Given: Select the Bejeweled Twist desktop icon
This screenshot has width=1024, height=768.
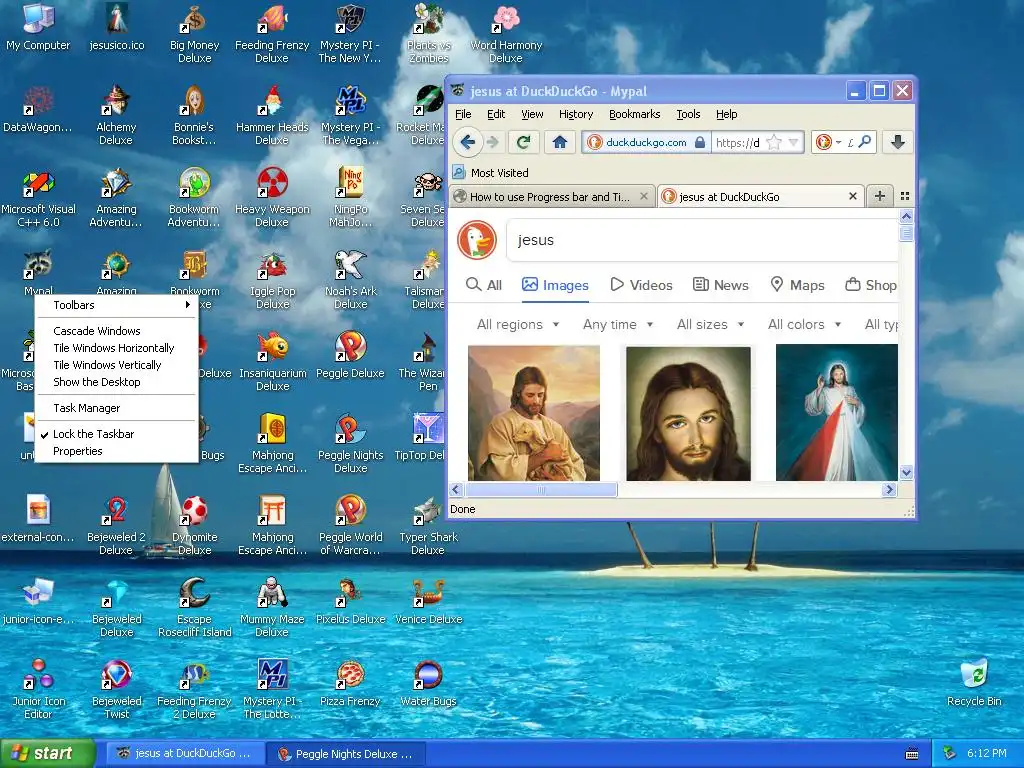Looking at the screenshot, I should [116, 689].
